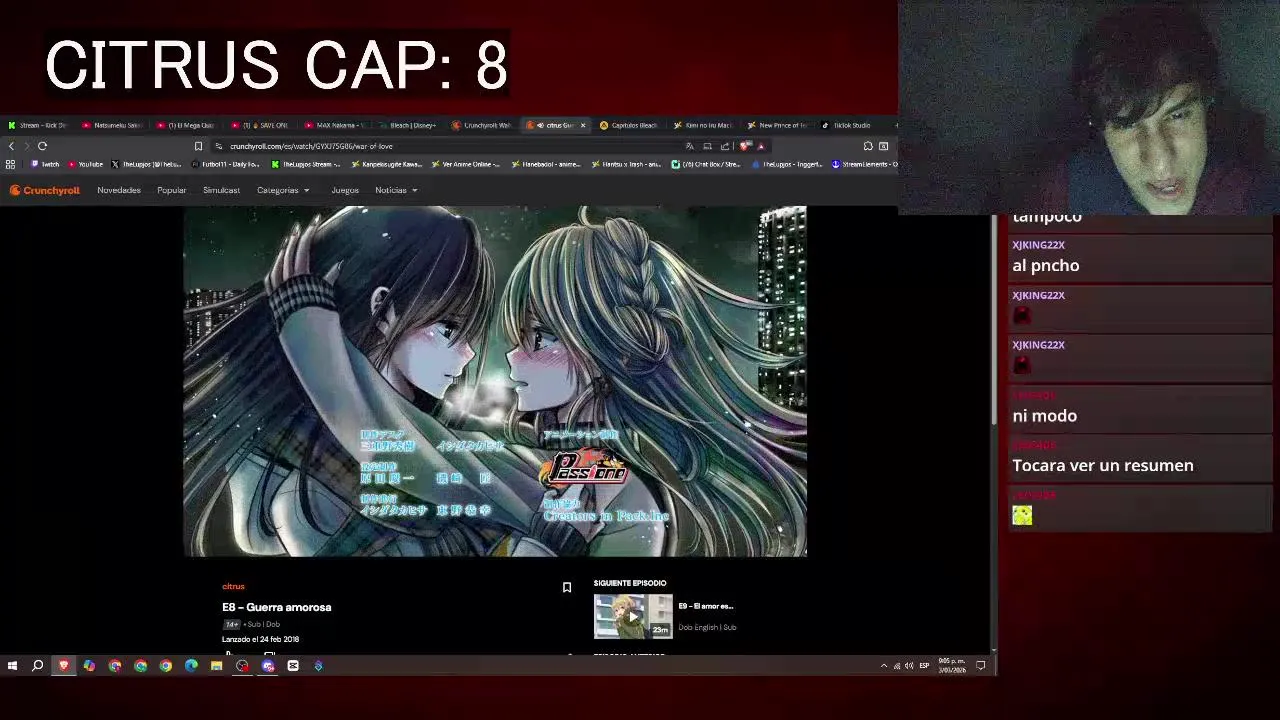Open the YouTube bookmark
This screenshot has width=1280, height=720.
coord(86,164)
